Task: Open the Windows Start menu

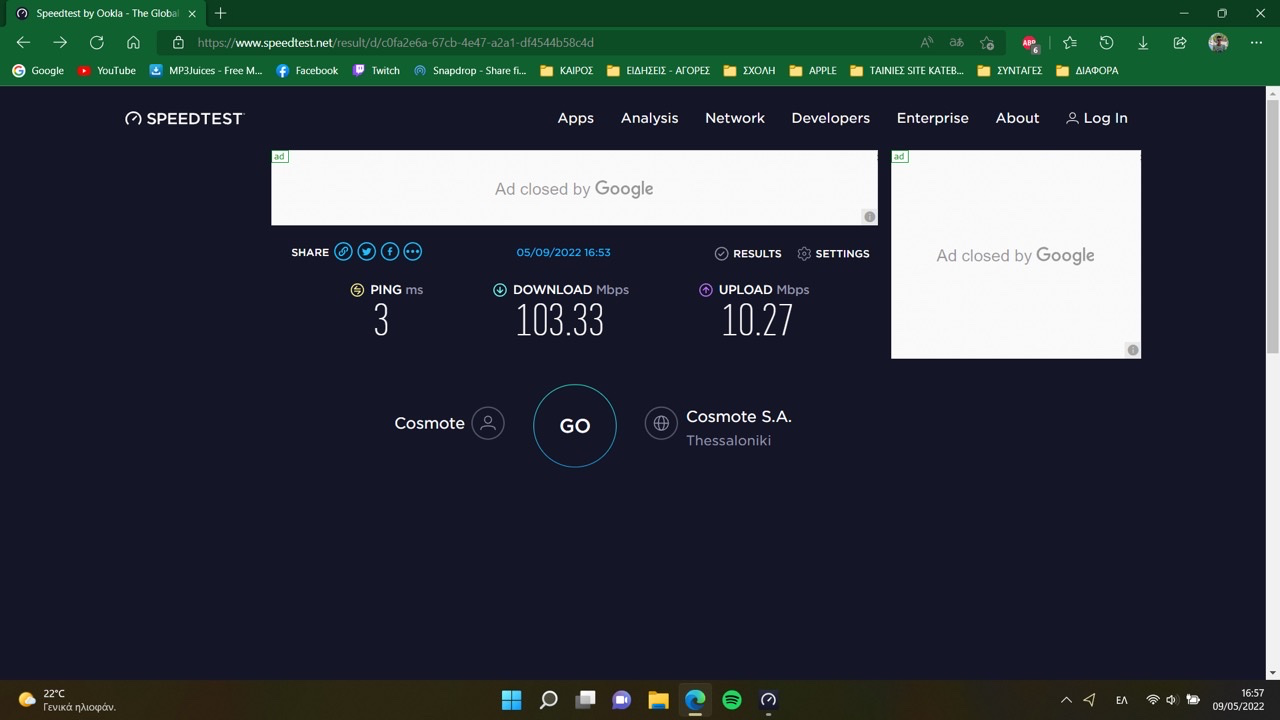Action: tap(511, 700)
